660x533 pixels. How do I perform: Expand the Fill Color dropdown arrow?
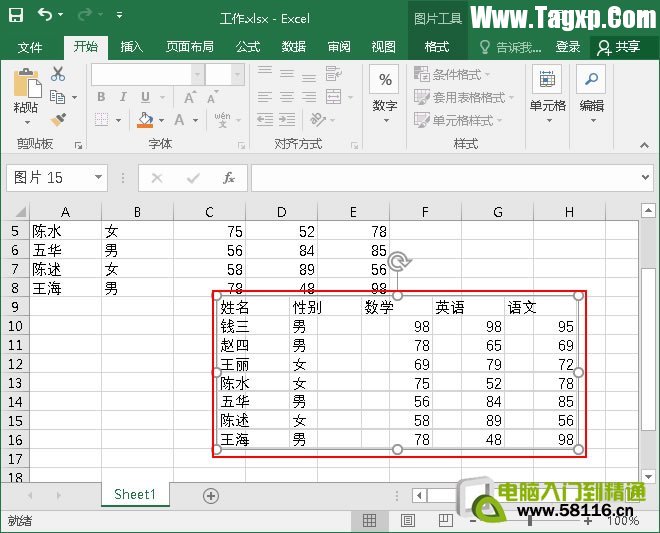pos(162,120)
